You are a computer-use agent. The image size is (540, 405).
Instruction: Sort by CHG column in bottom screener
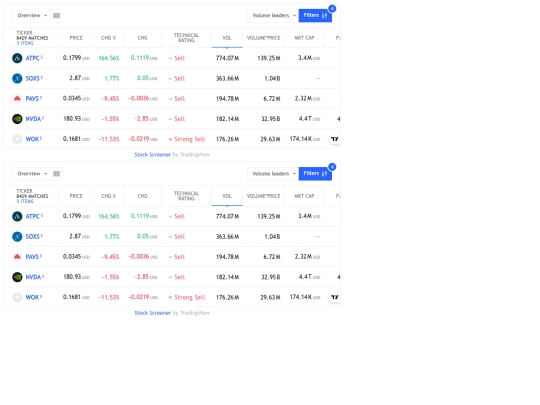pyautogui.click(x=143, y=196)
